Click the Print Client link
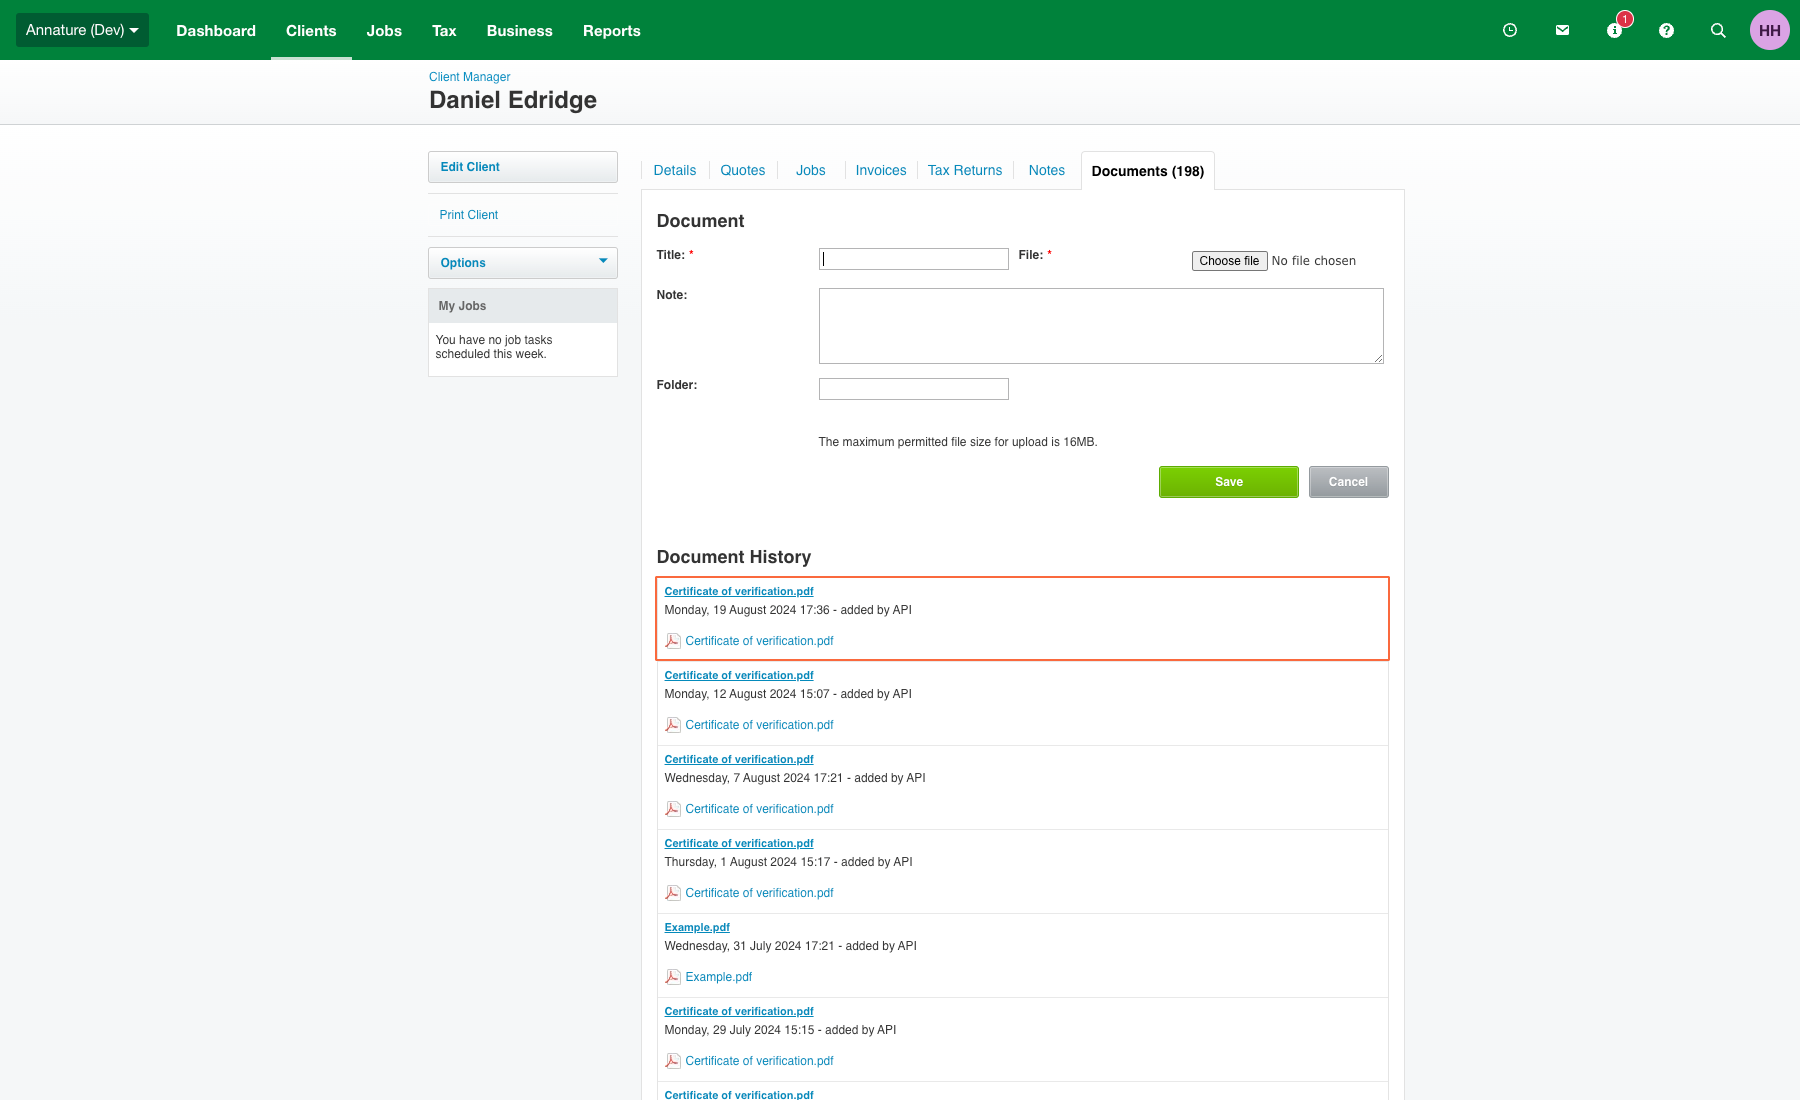Viewport: 1800px width, 1100px height. (x=469, y=215)
